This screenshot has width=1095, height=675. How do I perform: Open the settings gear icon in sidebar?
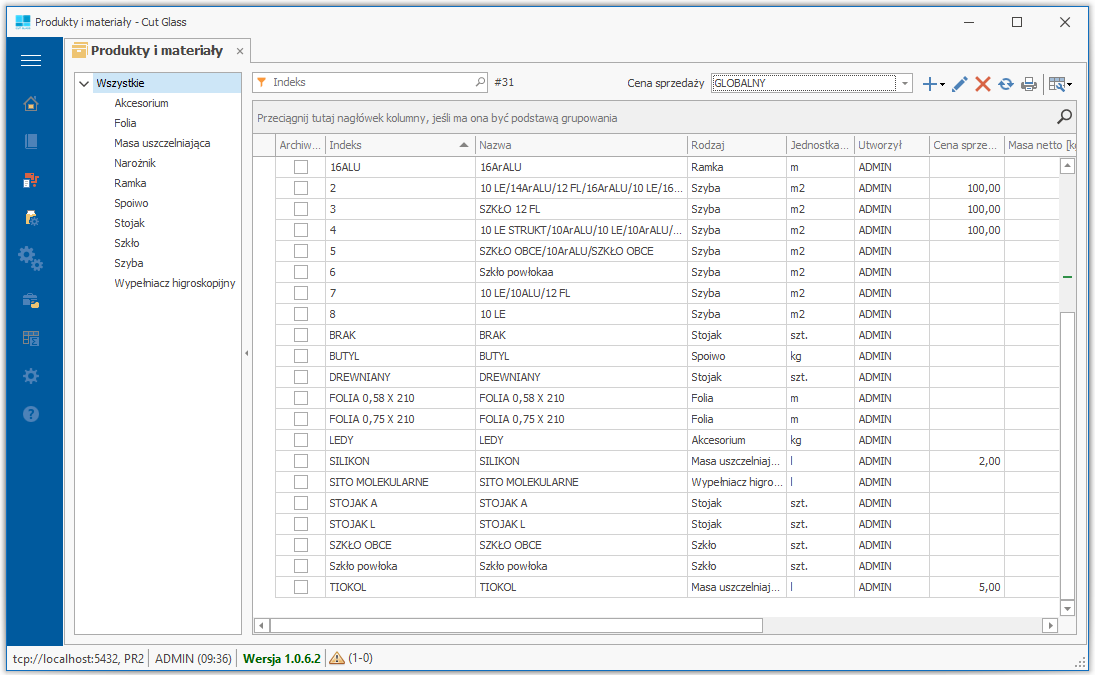tap(31, 376)
